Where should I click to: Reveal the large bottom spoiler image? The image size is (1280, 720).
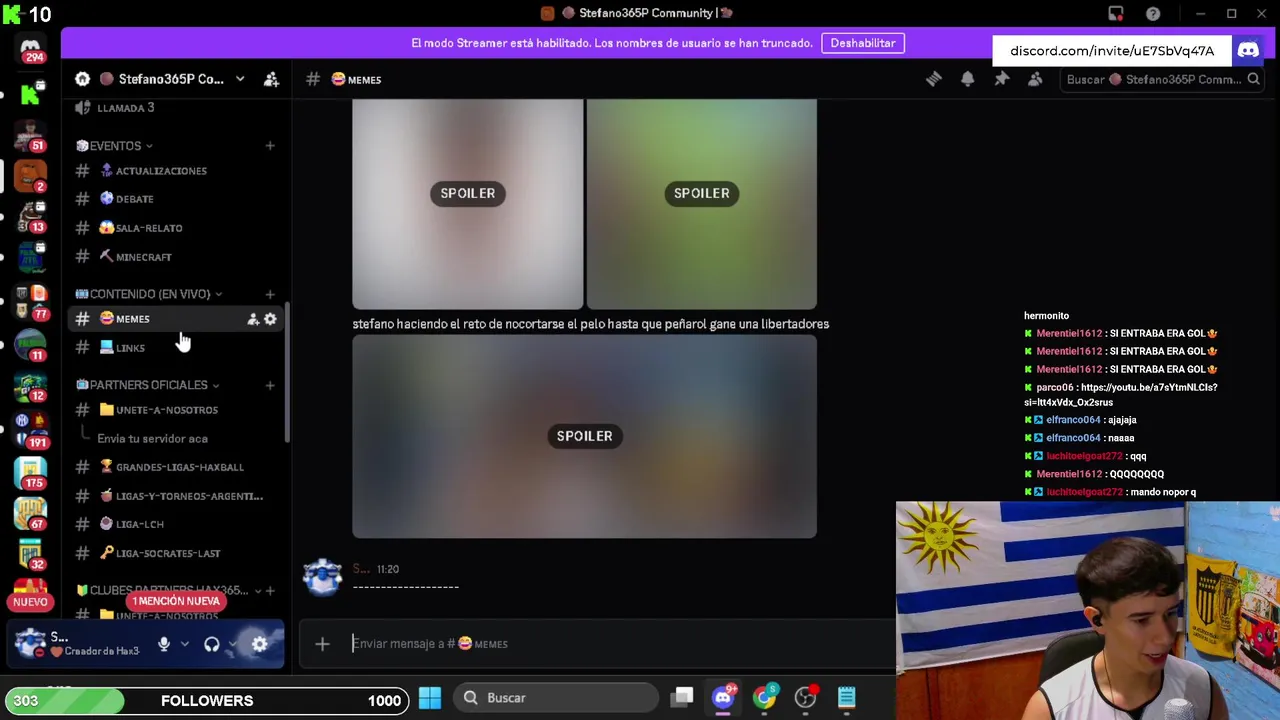[584, 437]
